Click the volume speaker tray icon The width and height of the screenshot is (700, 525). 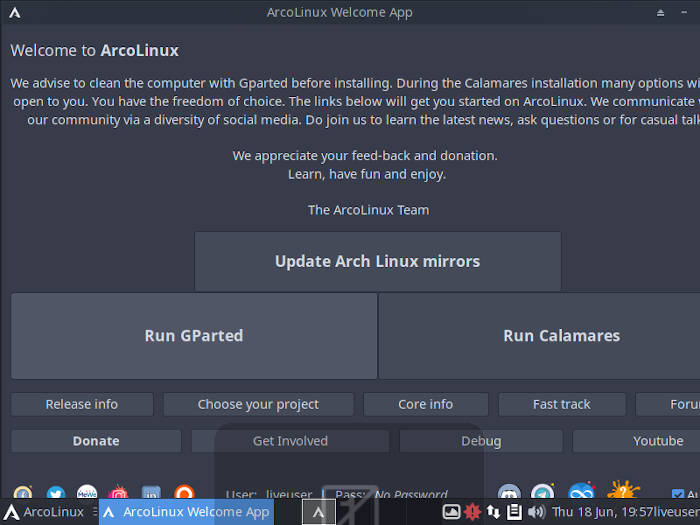click(x=536, y=512)
